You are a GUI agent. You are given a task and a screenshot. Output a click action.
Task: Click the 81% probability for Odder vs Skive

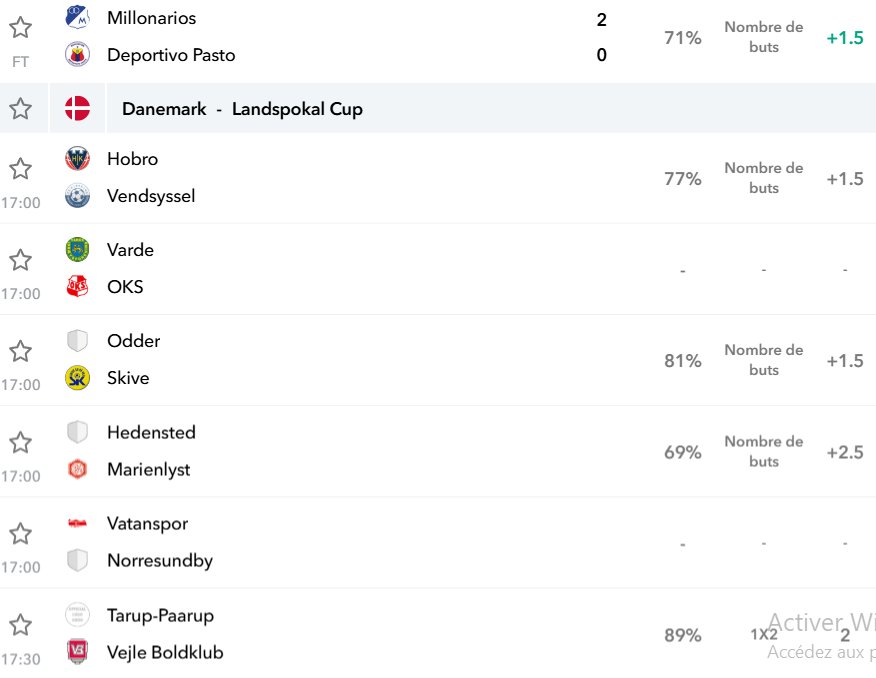coord(683,361)
